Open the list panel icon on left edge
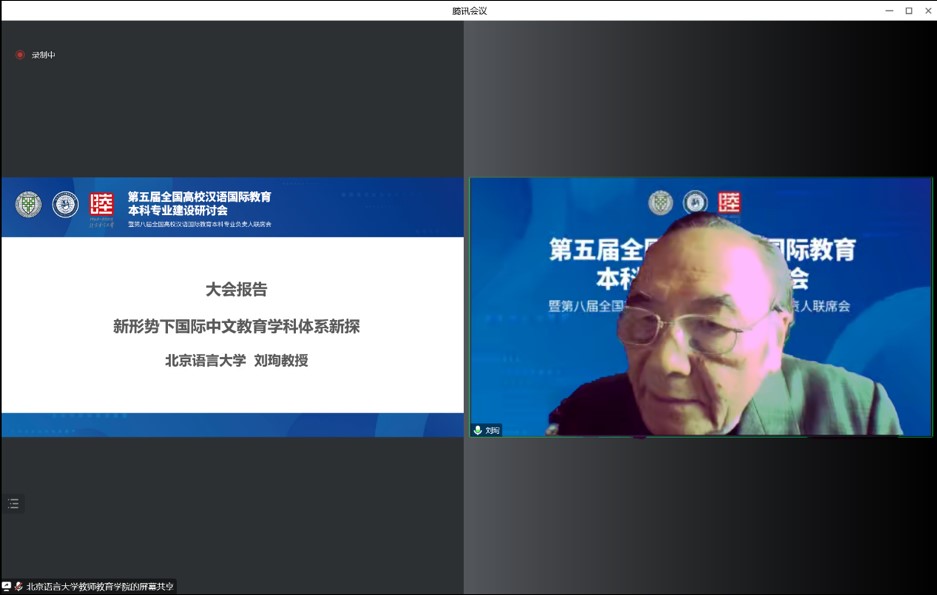Screen dimensions: 937x595 coord(13,504)
